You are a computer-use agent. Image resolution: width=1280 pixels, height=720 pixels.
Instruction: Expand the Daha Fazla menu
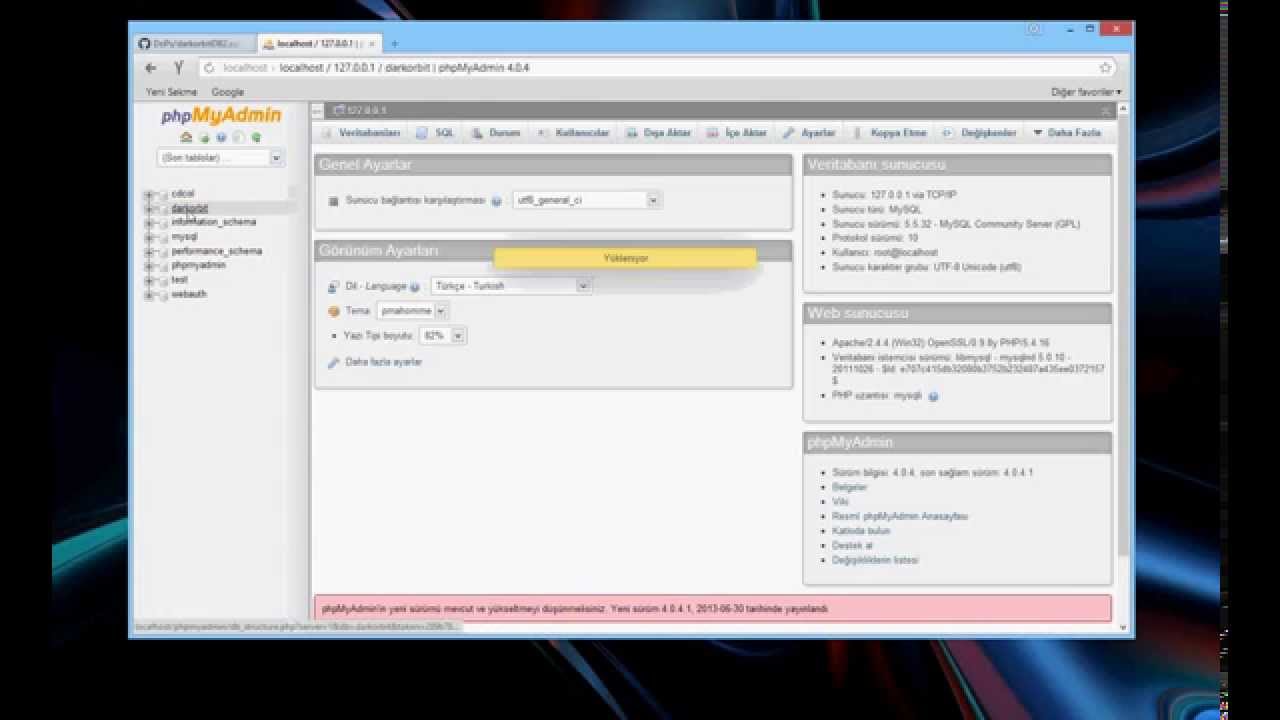click(1066, 133)
